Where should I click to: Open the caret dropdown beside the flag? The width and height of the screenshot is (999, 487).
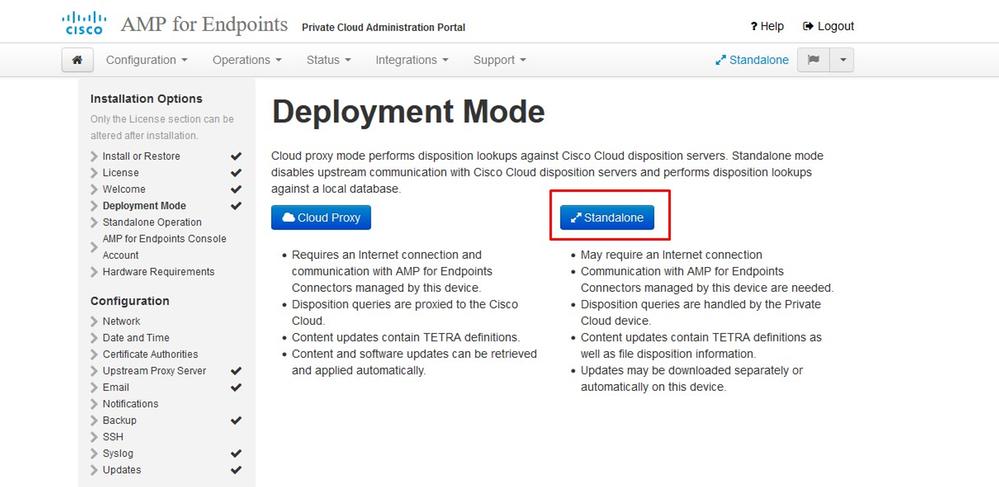842,60
